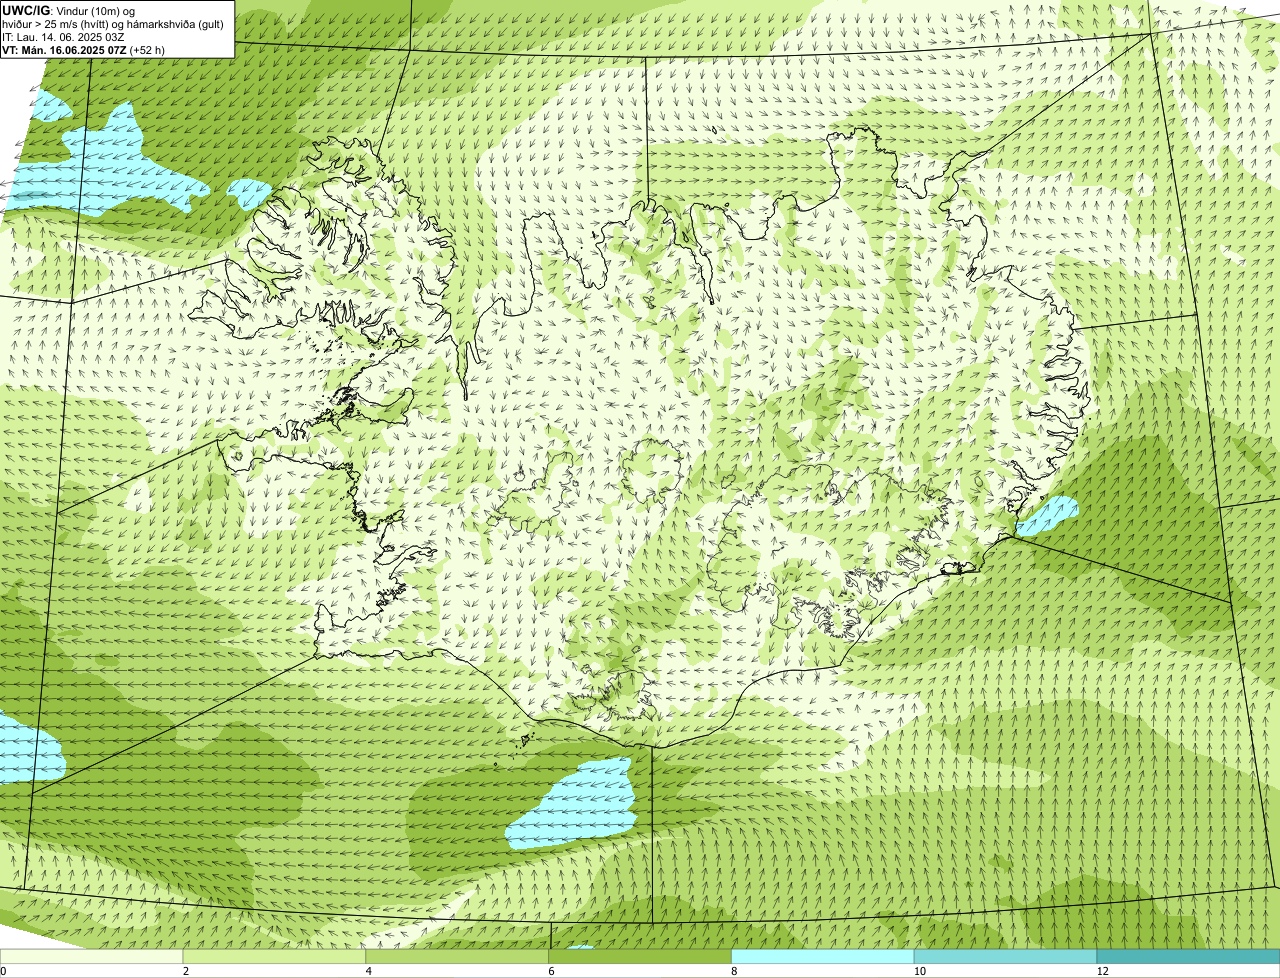Select the 10–12 m/s teal legend swatch
Image resolution: width=1280 pixels, height=978 pixels.
point(1006,956)
